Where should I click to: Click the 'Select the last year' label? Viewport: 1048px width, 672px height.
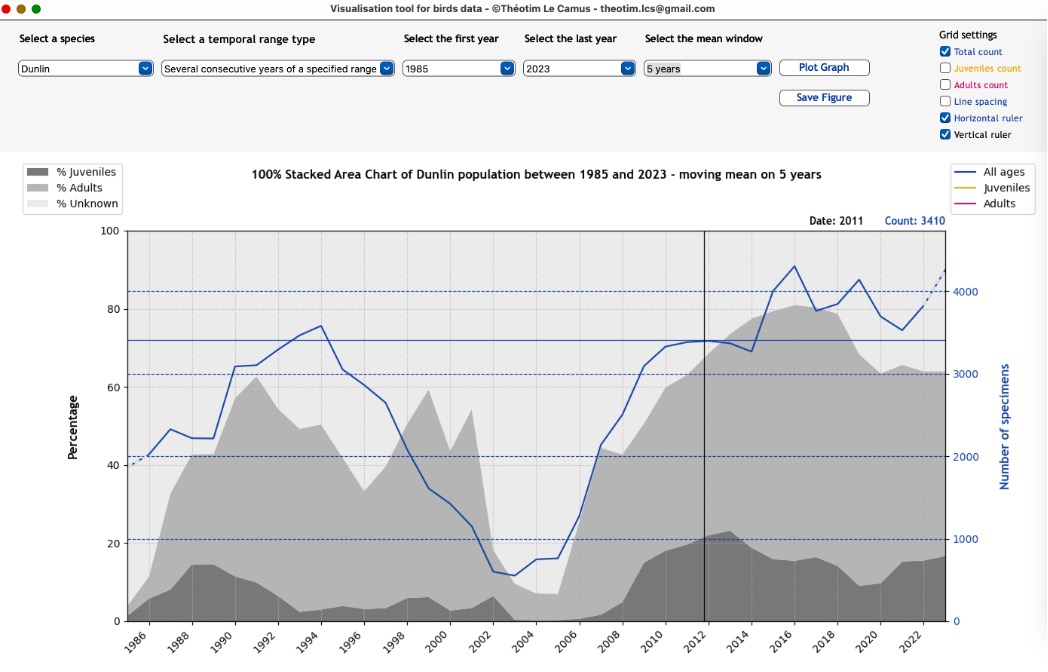point(570,39)
